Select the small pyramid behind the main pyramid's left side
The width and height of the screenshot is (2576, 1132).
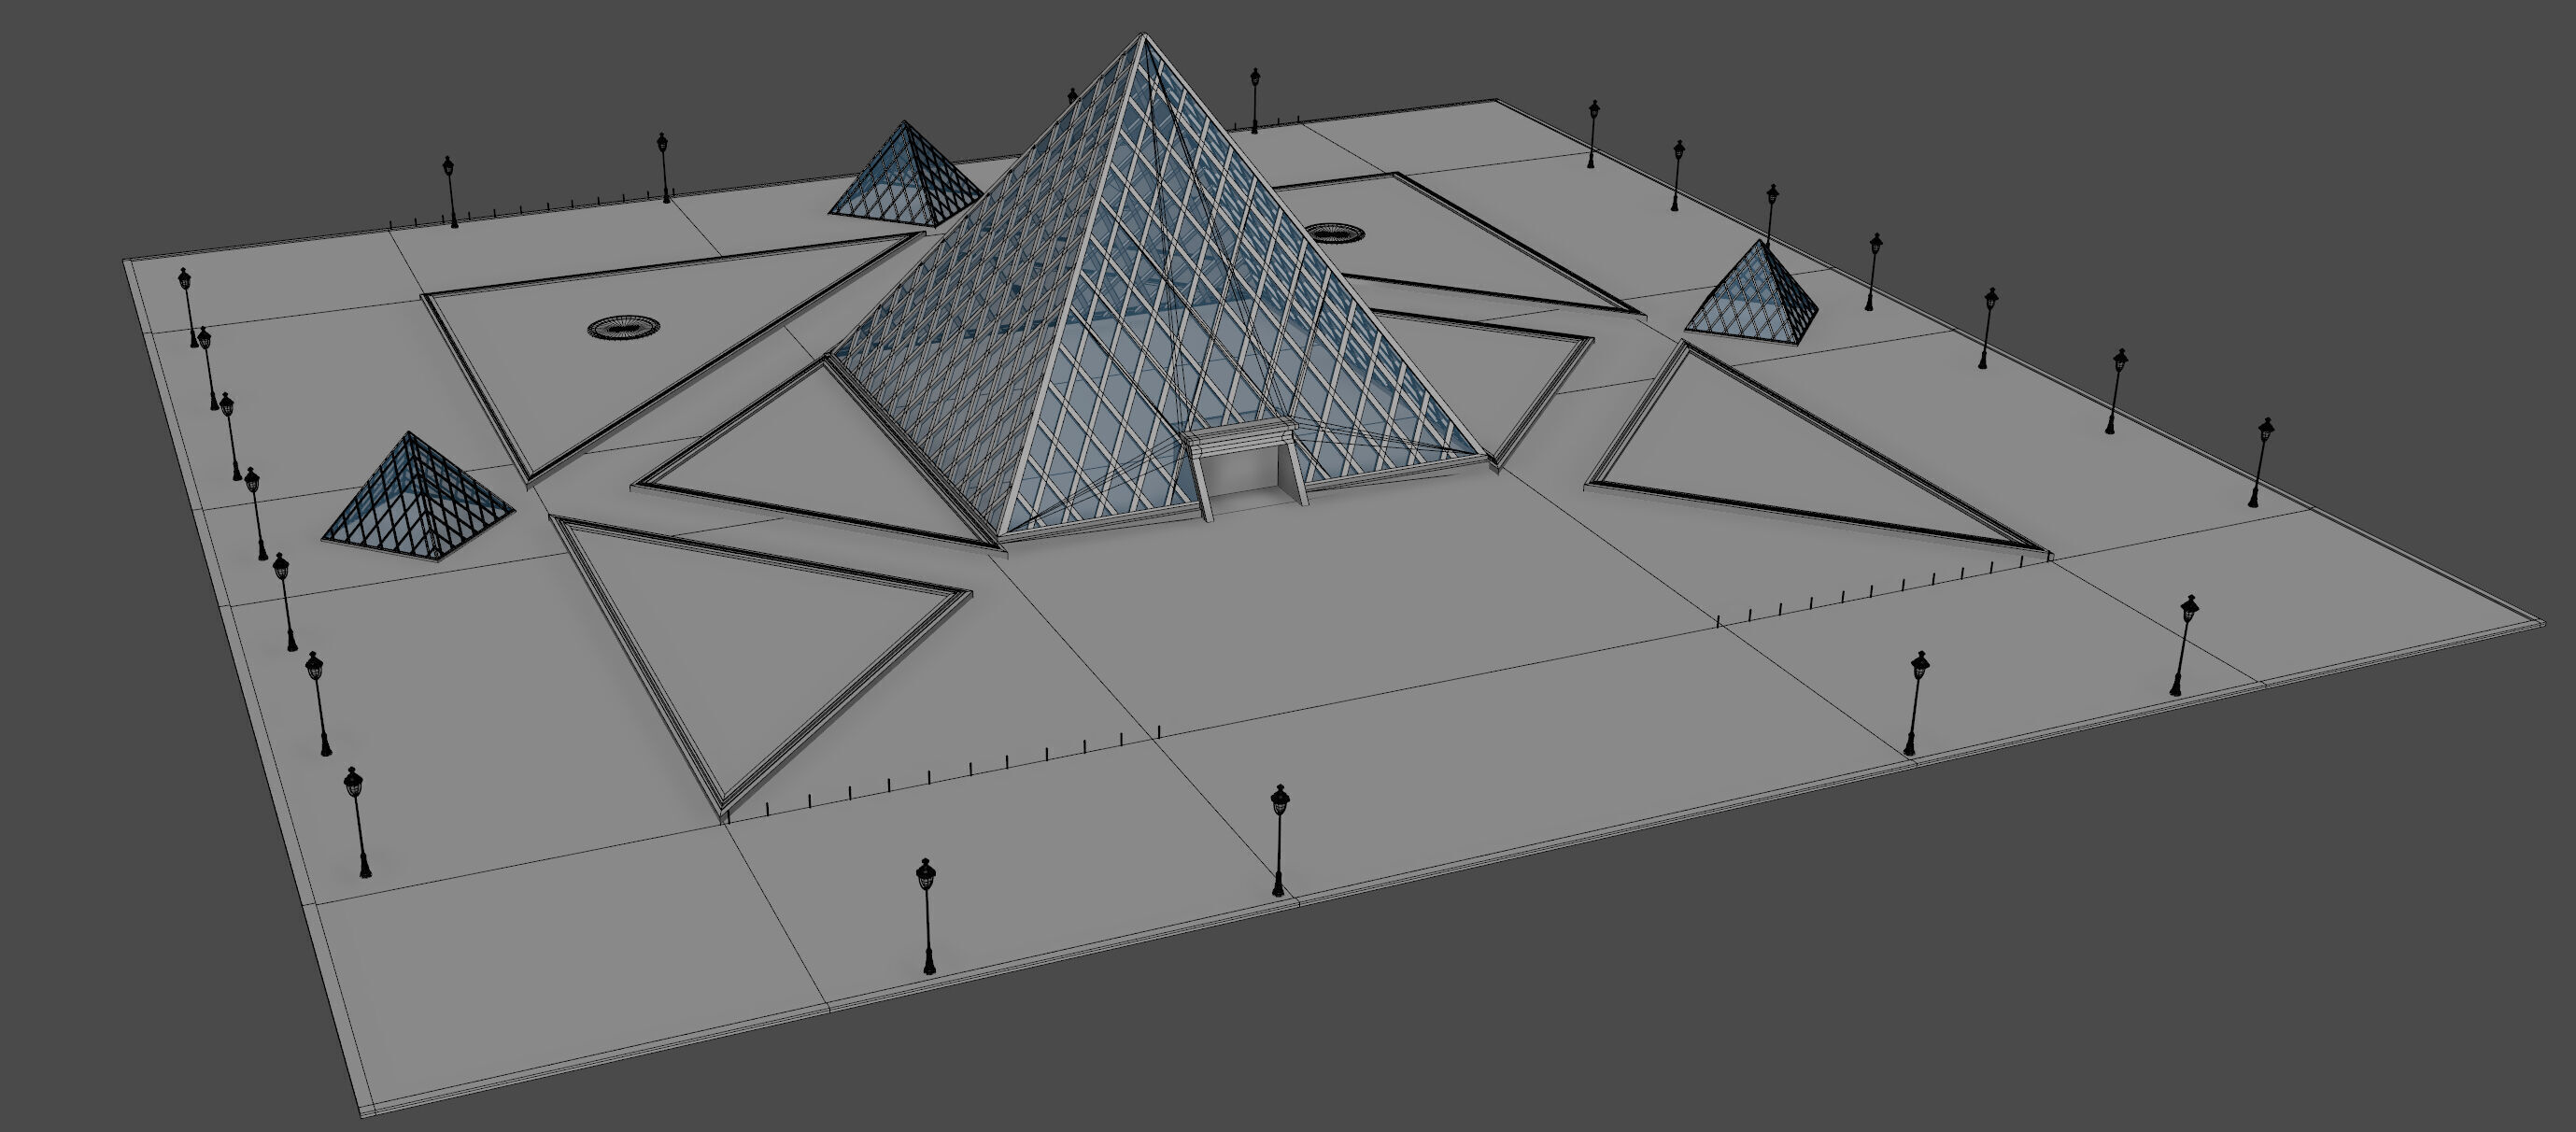tap(905, 174)
